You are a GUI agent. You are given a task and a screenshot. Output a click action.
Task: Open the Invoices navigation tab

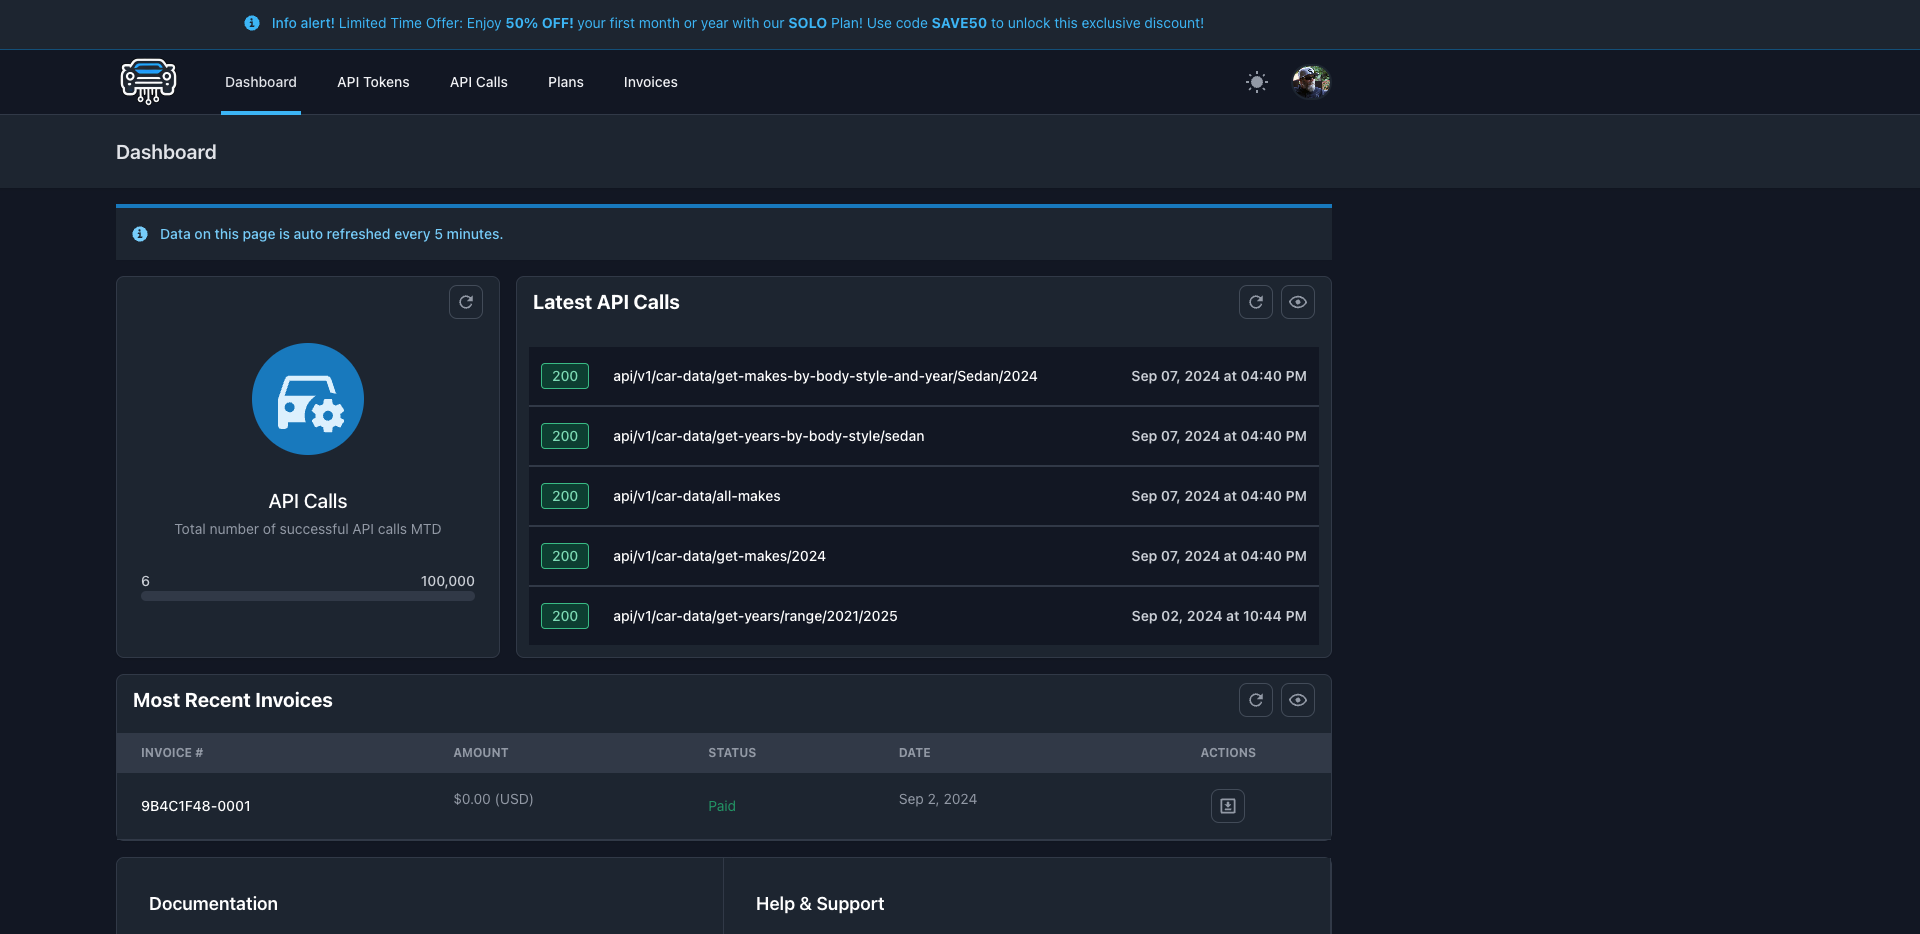[x=651, y=82]
